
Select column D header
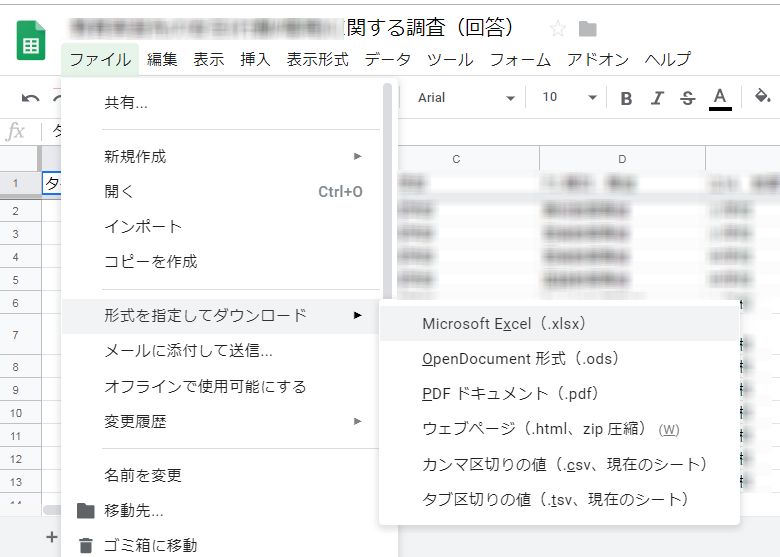pos(622,159)
